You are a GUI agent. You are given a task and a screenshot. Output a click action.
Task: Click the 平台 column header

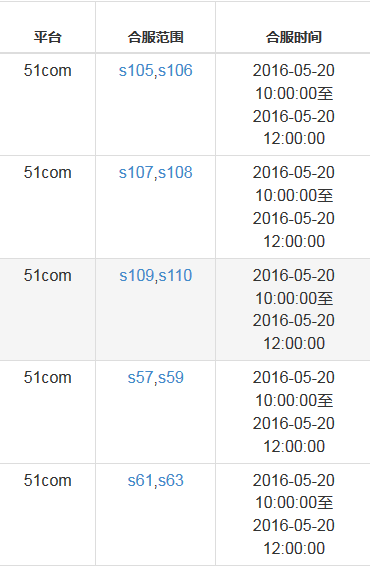48,37
